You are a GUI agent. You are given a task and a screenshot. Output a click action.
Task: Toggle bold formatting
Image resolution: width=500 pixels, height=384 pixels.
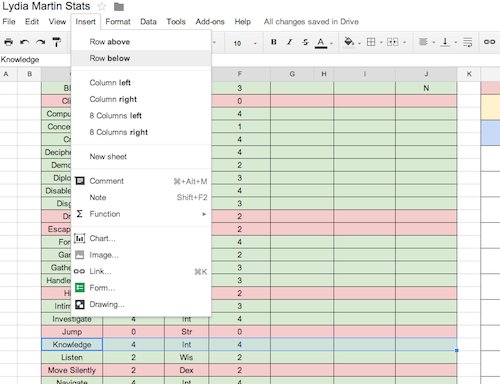tap(274, 42)
